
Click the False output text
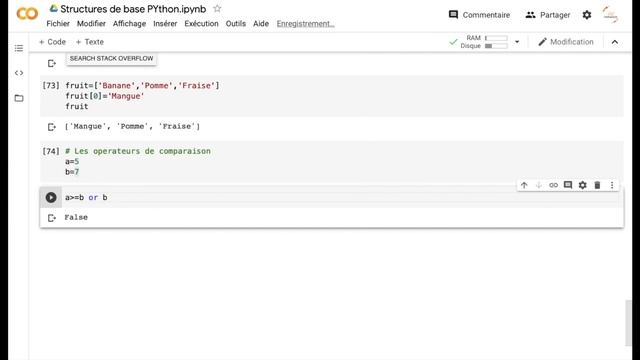76,218
